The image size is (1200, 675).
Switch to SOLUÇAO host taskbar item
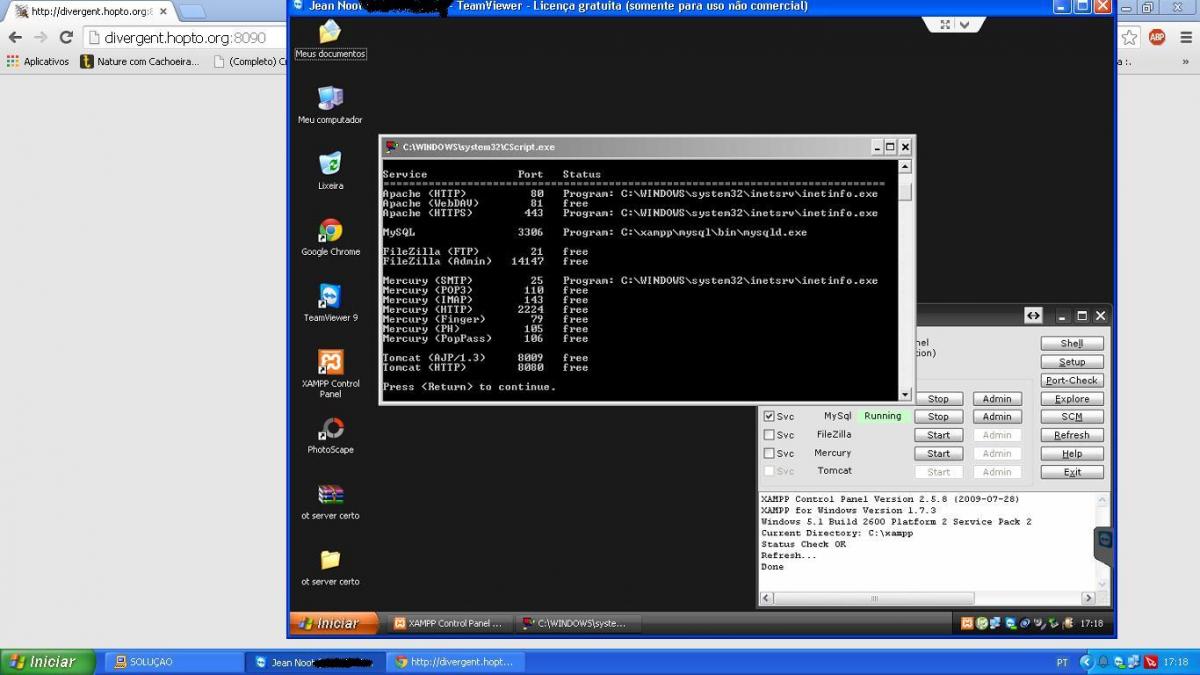click(173, 662)
